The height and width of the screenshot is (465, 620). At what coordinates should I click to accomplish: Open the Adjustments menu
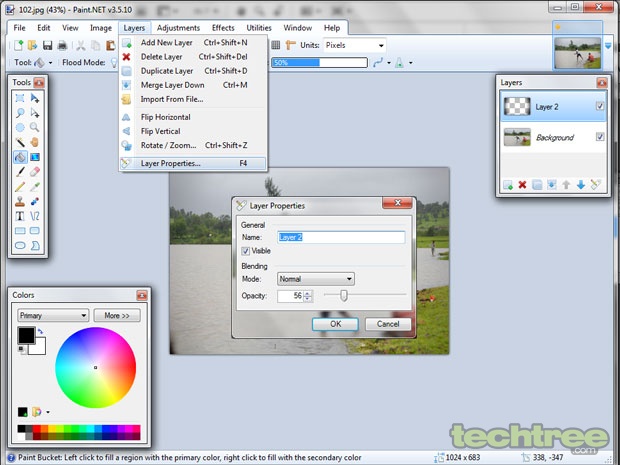178,28
